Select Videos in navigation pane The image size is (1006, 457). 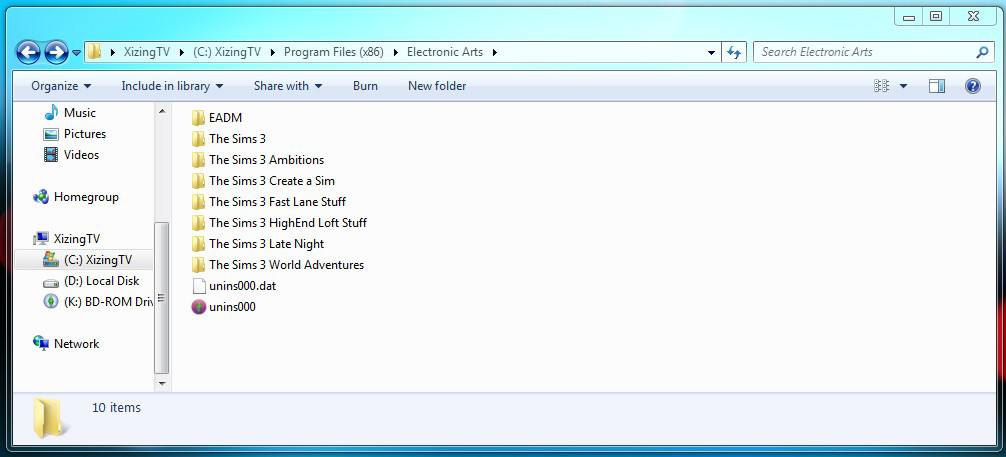(81, 155)
